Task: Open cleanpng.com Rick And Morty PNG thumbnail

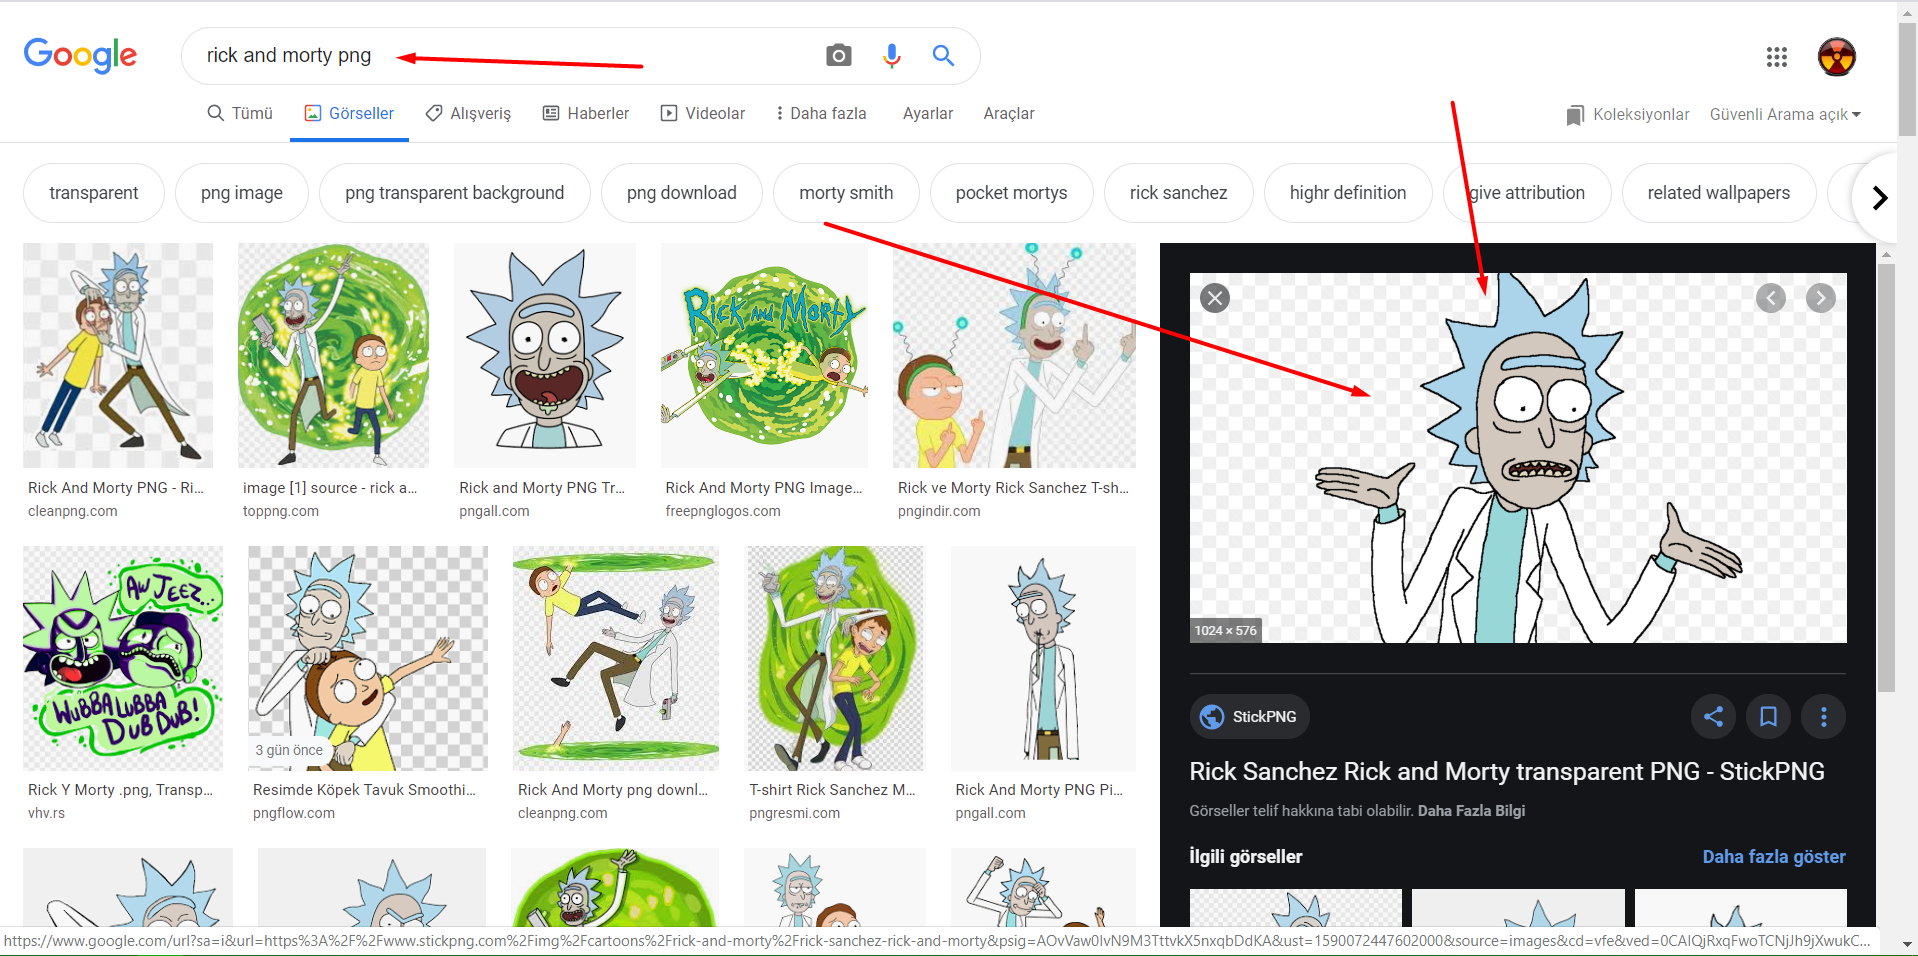Action: pos(118,355)
